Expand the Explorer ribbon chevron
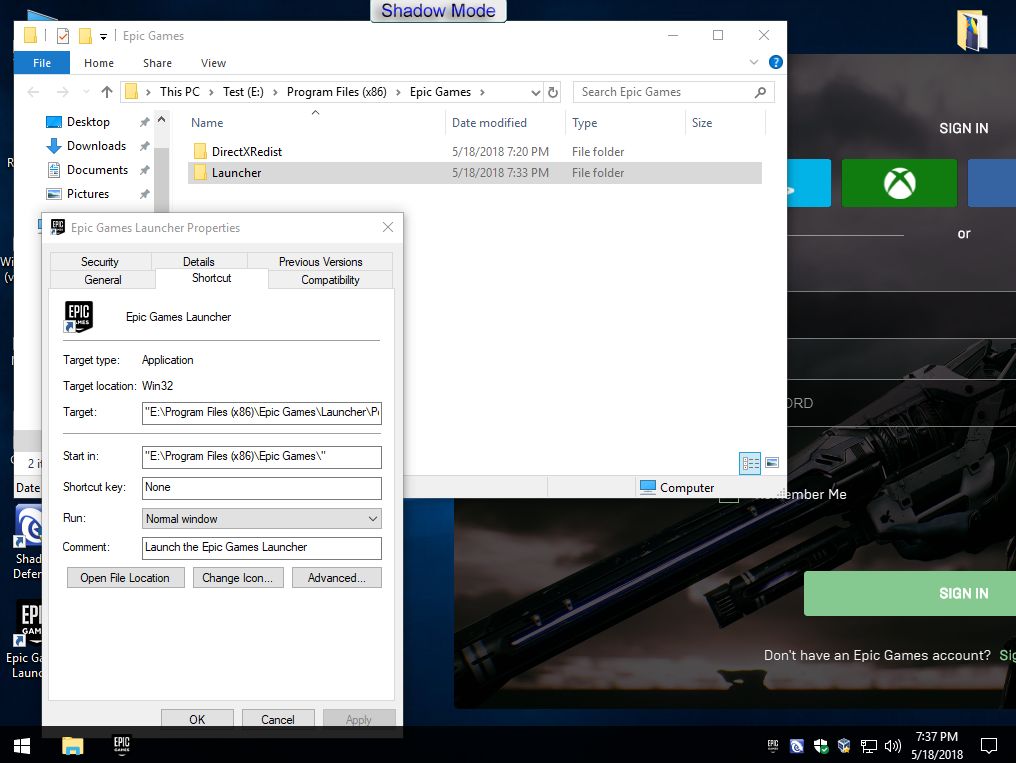Image resolution: width=1016 pixels, height=763 pixels. point(754,62)
